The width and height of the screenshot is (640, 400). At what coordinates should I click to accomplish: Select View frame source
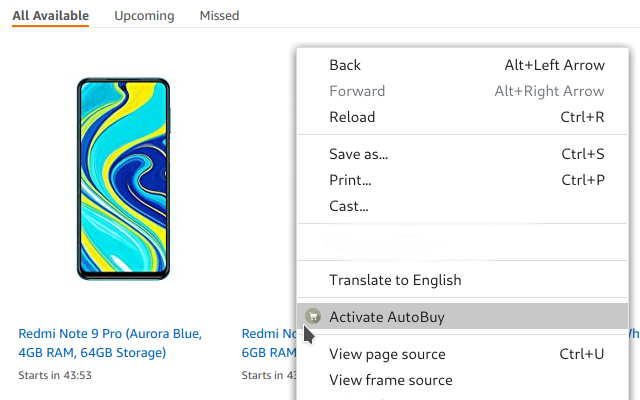click(x=390, y=380)
